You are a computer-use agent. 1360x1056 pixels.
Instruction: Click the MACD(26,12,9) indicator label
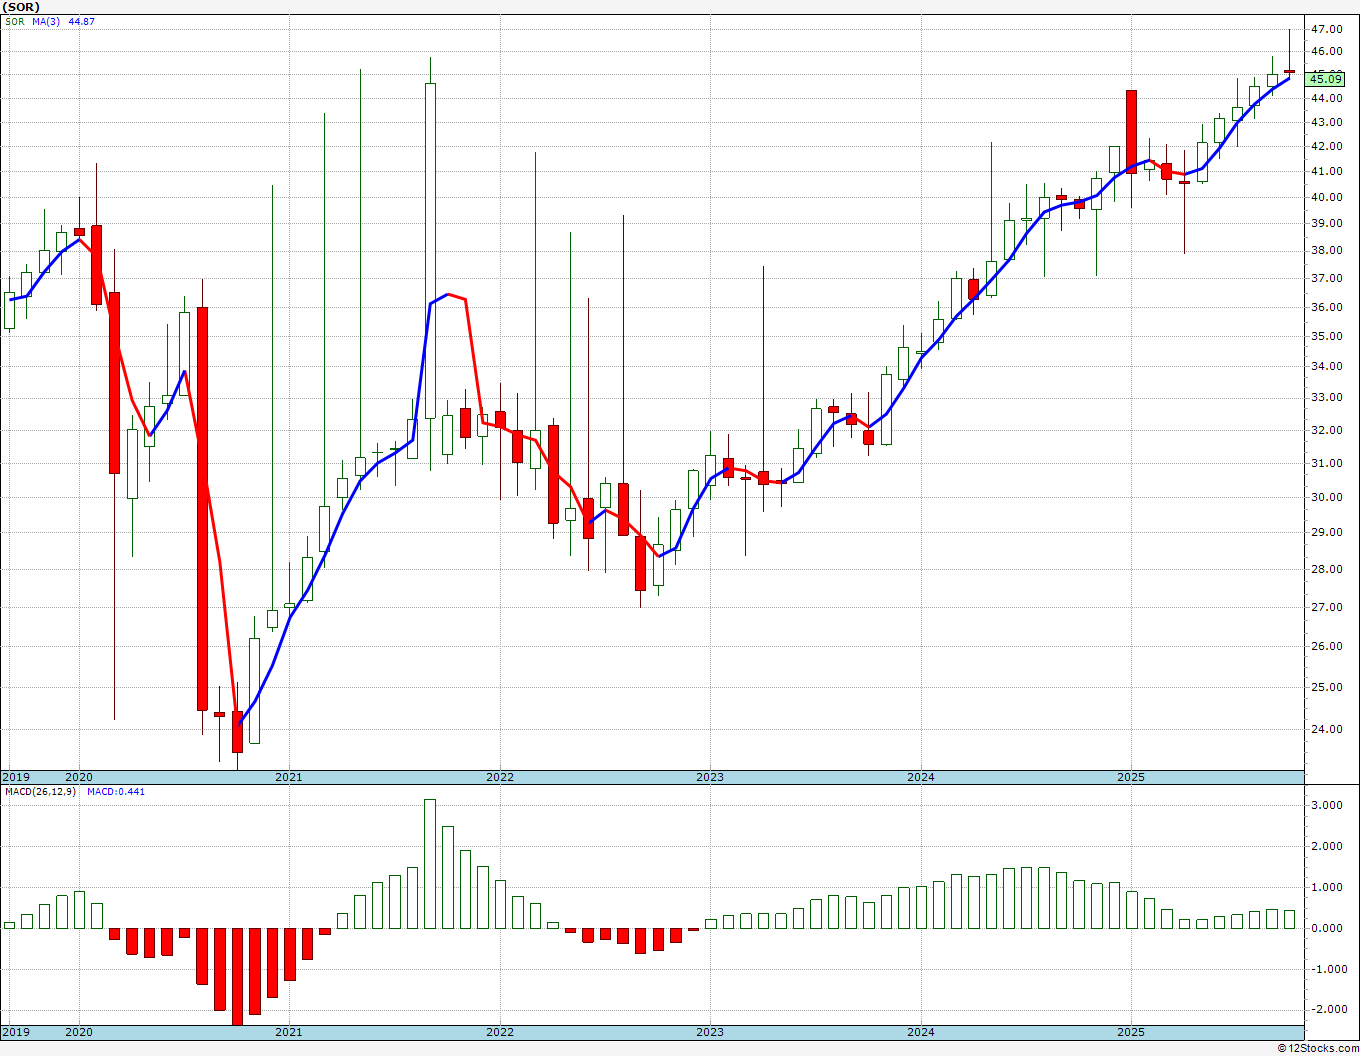click(x=41, y=792)
